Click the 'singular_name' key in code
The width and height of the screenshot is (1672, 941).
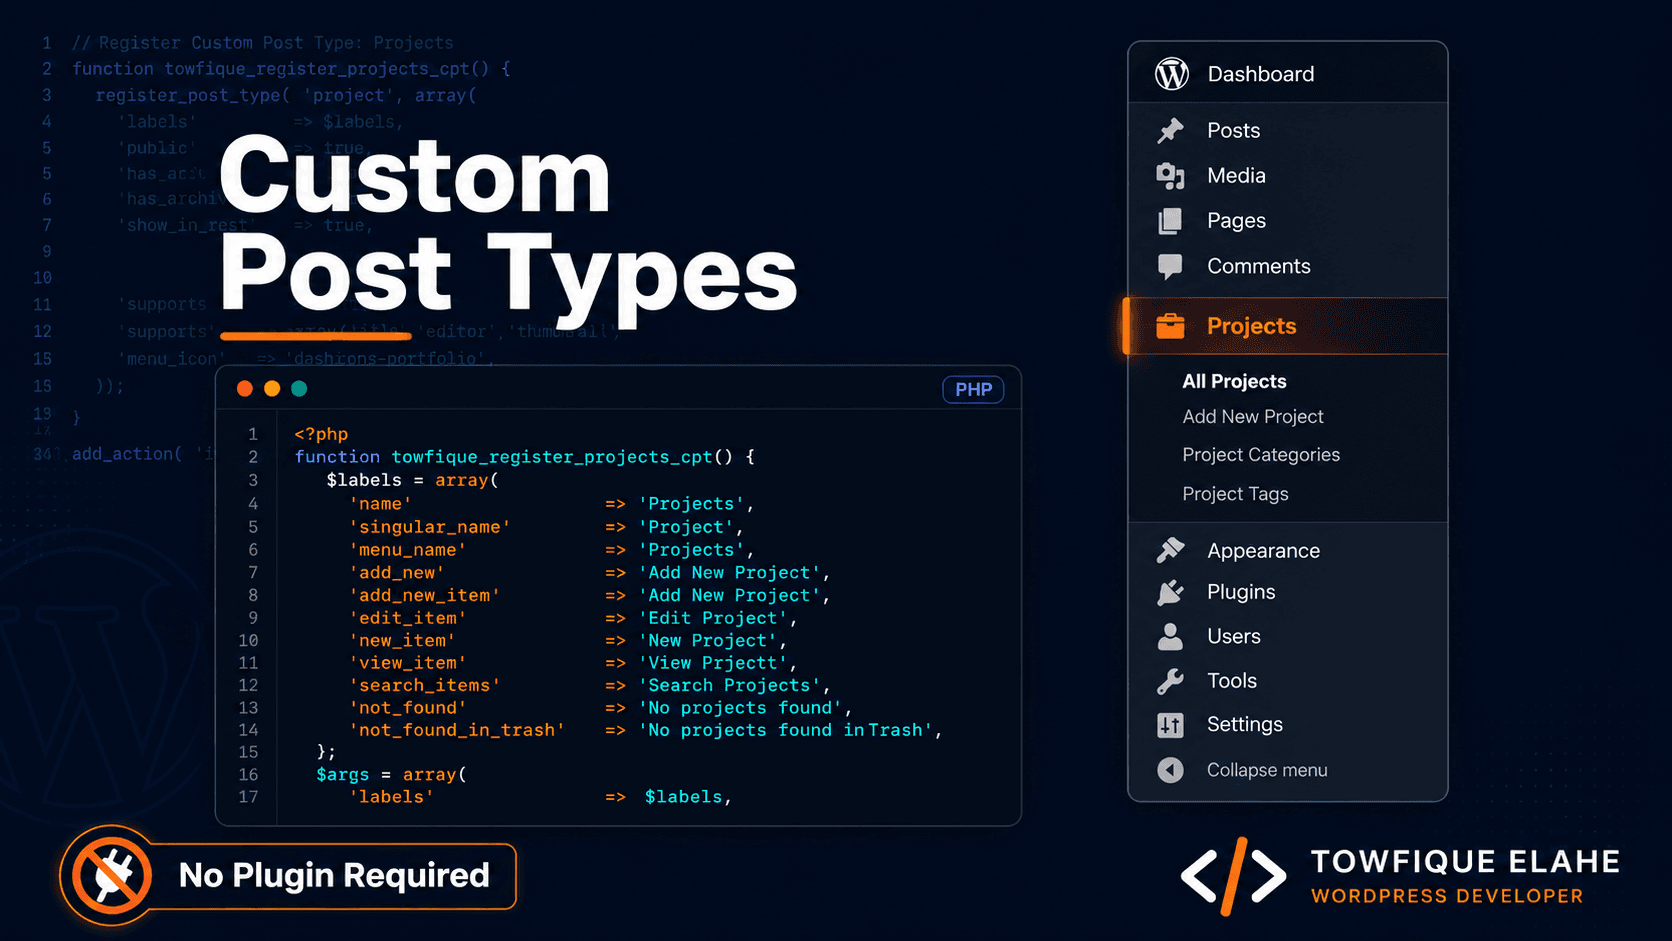click(x=430, y=527)
